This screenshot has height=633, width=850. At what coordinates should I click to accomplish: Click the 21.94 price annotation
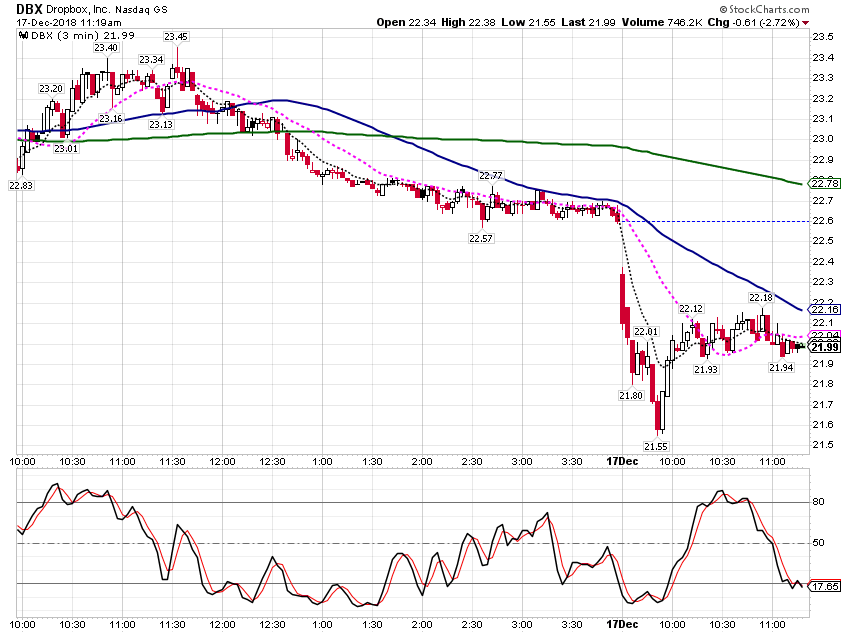(781, 367)
